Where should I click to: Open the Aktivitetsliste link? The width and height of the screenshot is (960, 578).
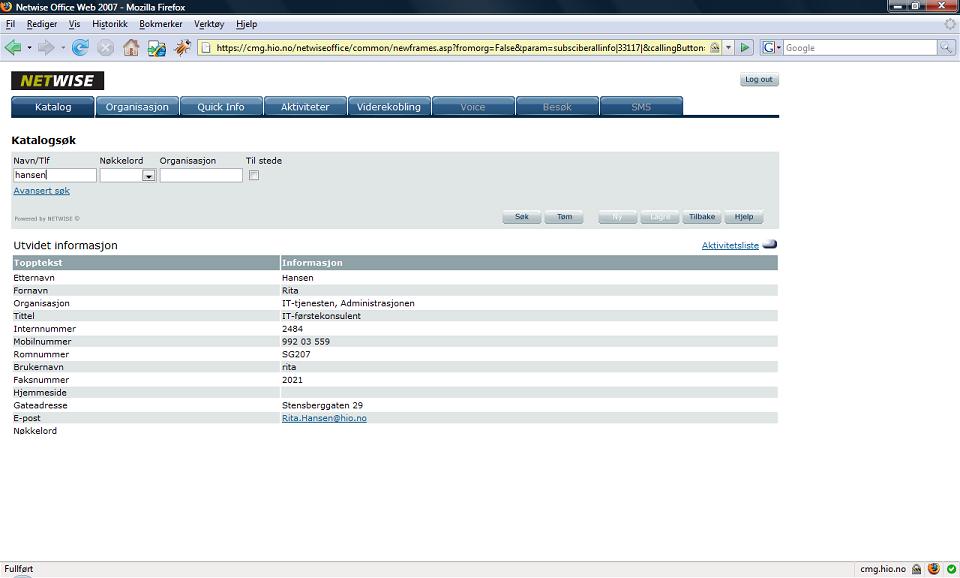[x=730, y=246]
